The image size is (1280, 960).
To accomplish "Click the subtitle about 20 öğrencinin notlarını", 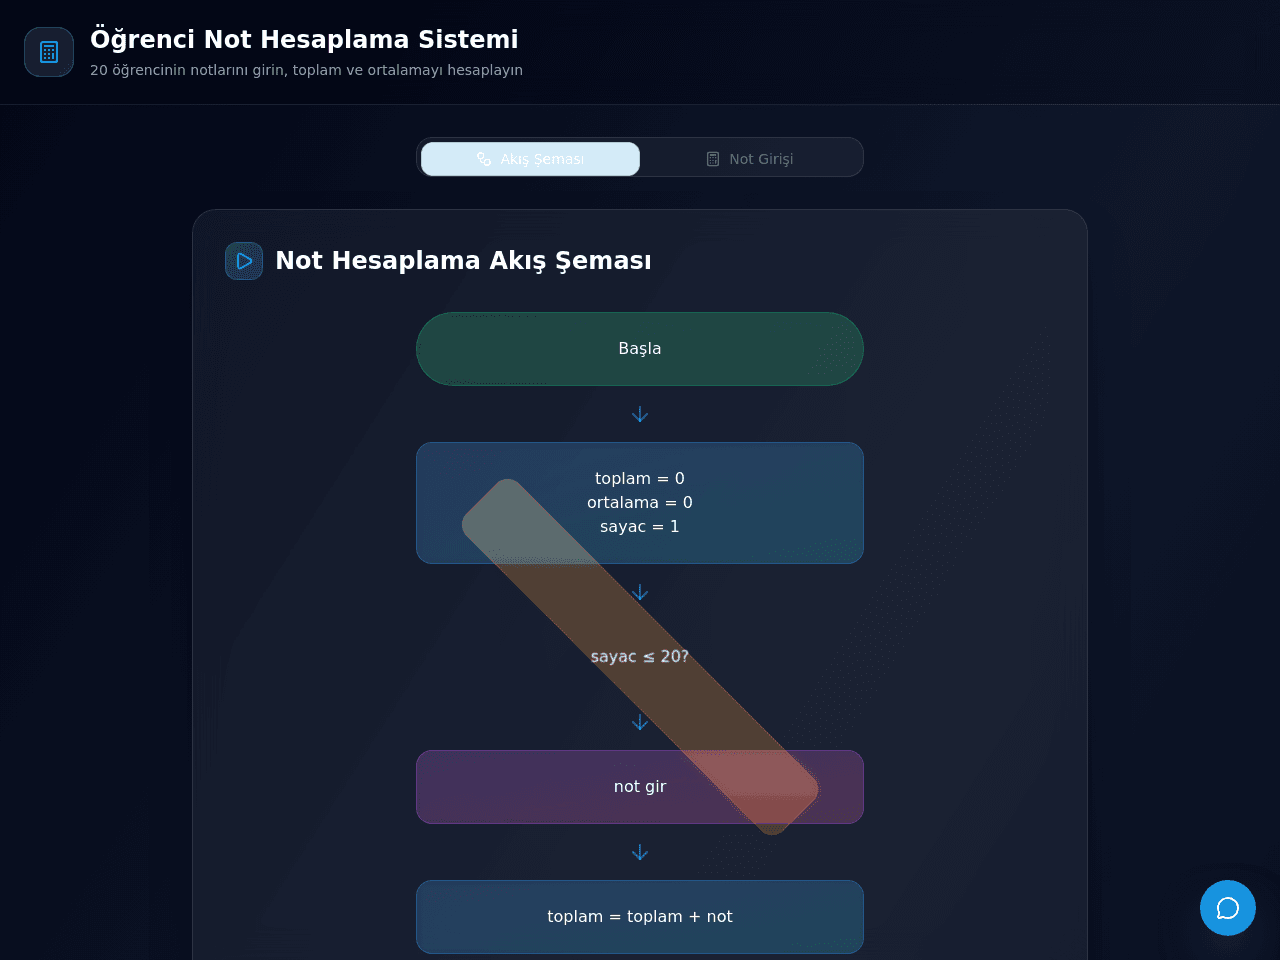I will coord(306,70).
